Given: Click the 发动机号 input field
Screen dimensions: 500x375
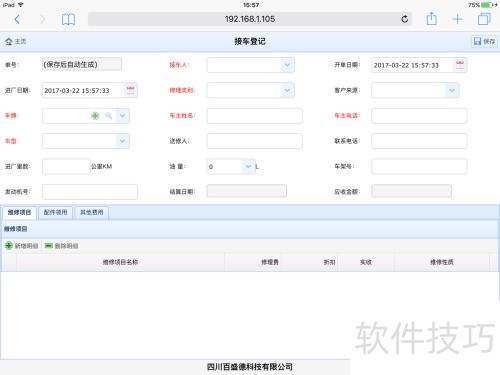Looking at the screenshot, I should tap(90, 192).
